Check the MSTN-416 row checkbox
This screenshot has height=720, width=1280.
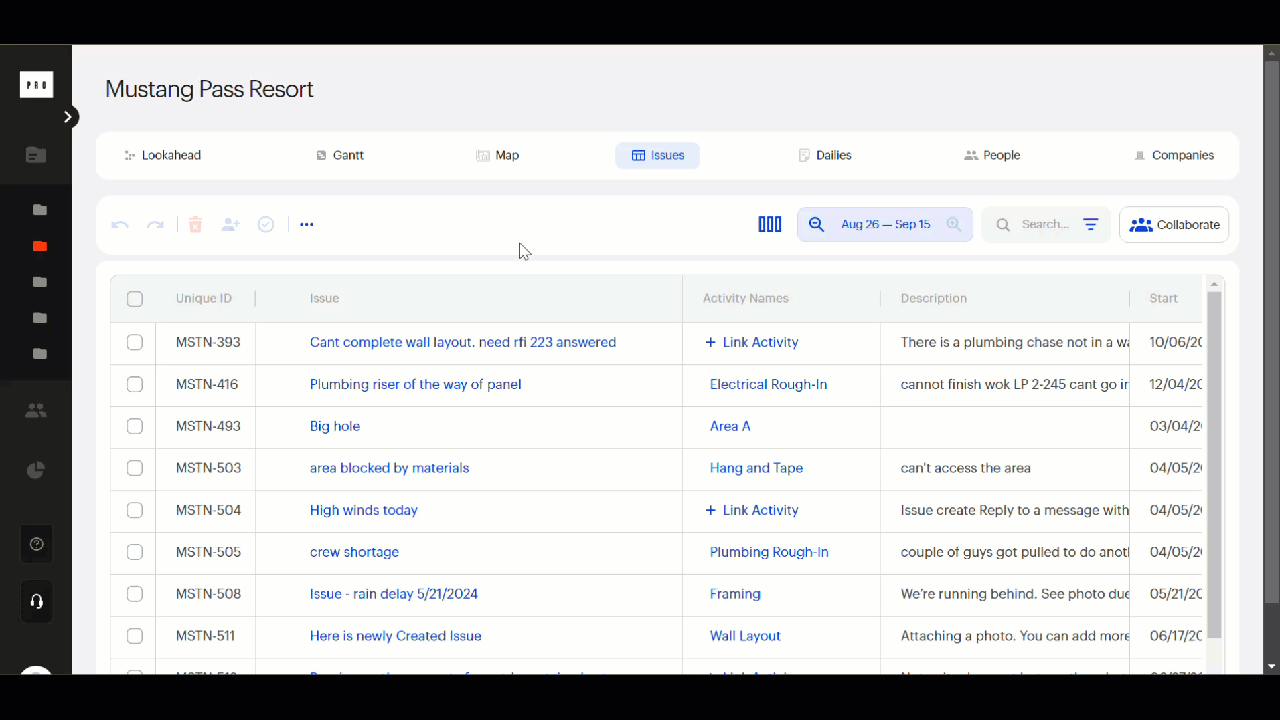tap(135, 385)
